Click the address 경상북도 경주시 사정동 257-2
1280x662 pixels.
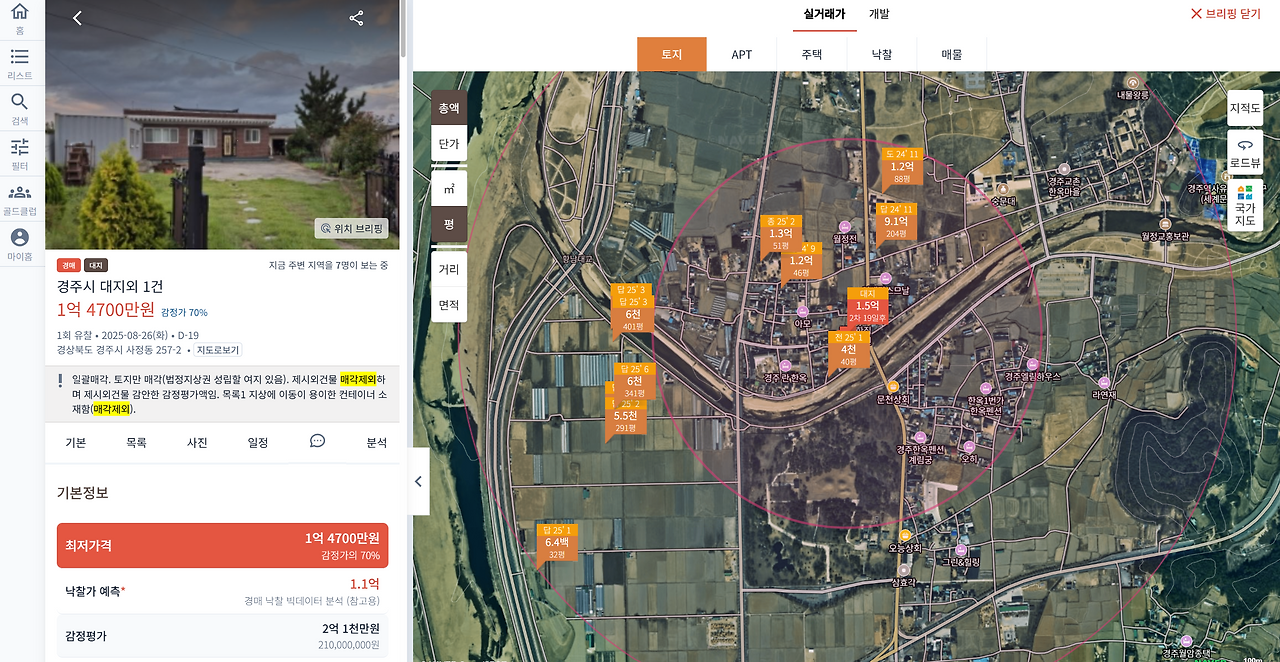pos(119,350)
